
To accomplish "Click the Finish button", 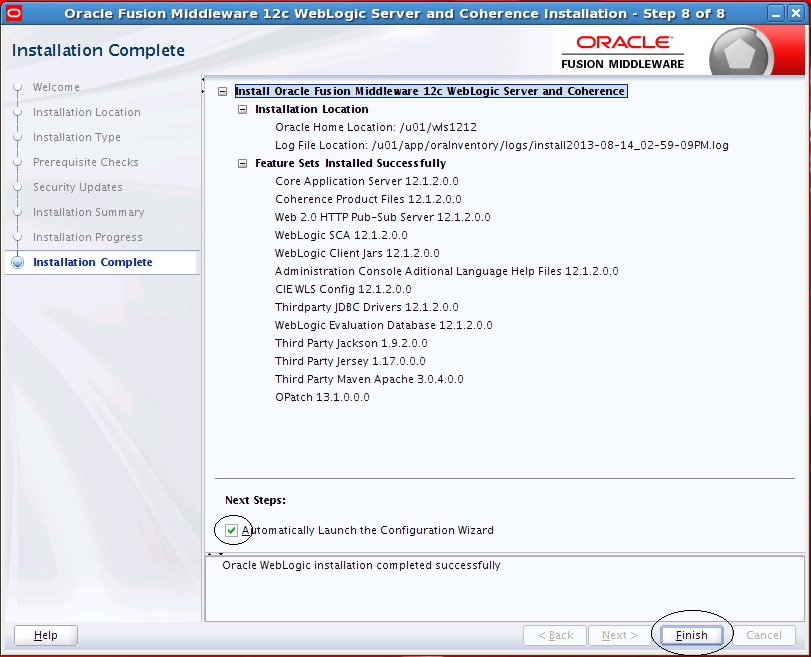I will (692, 635).
